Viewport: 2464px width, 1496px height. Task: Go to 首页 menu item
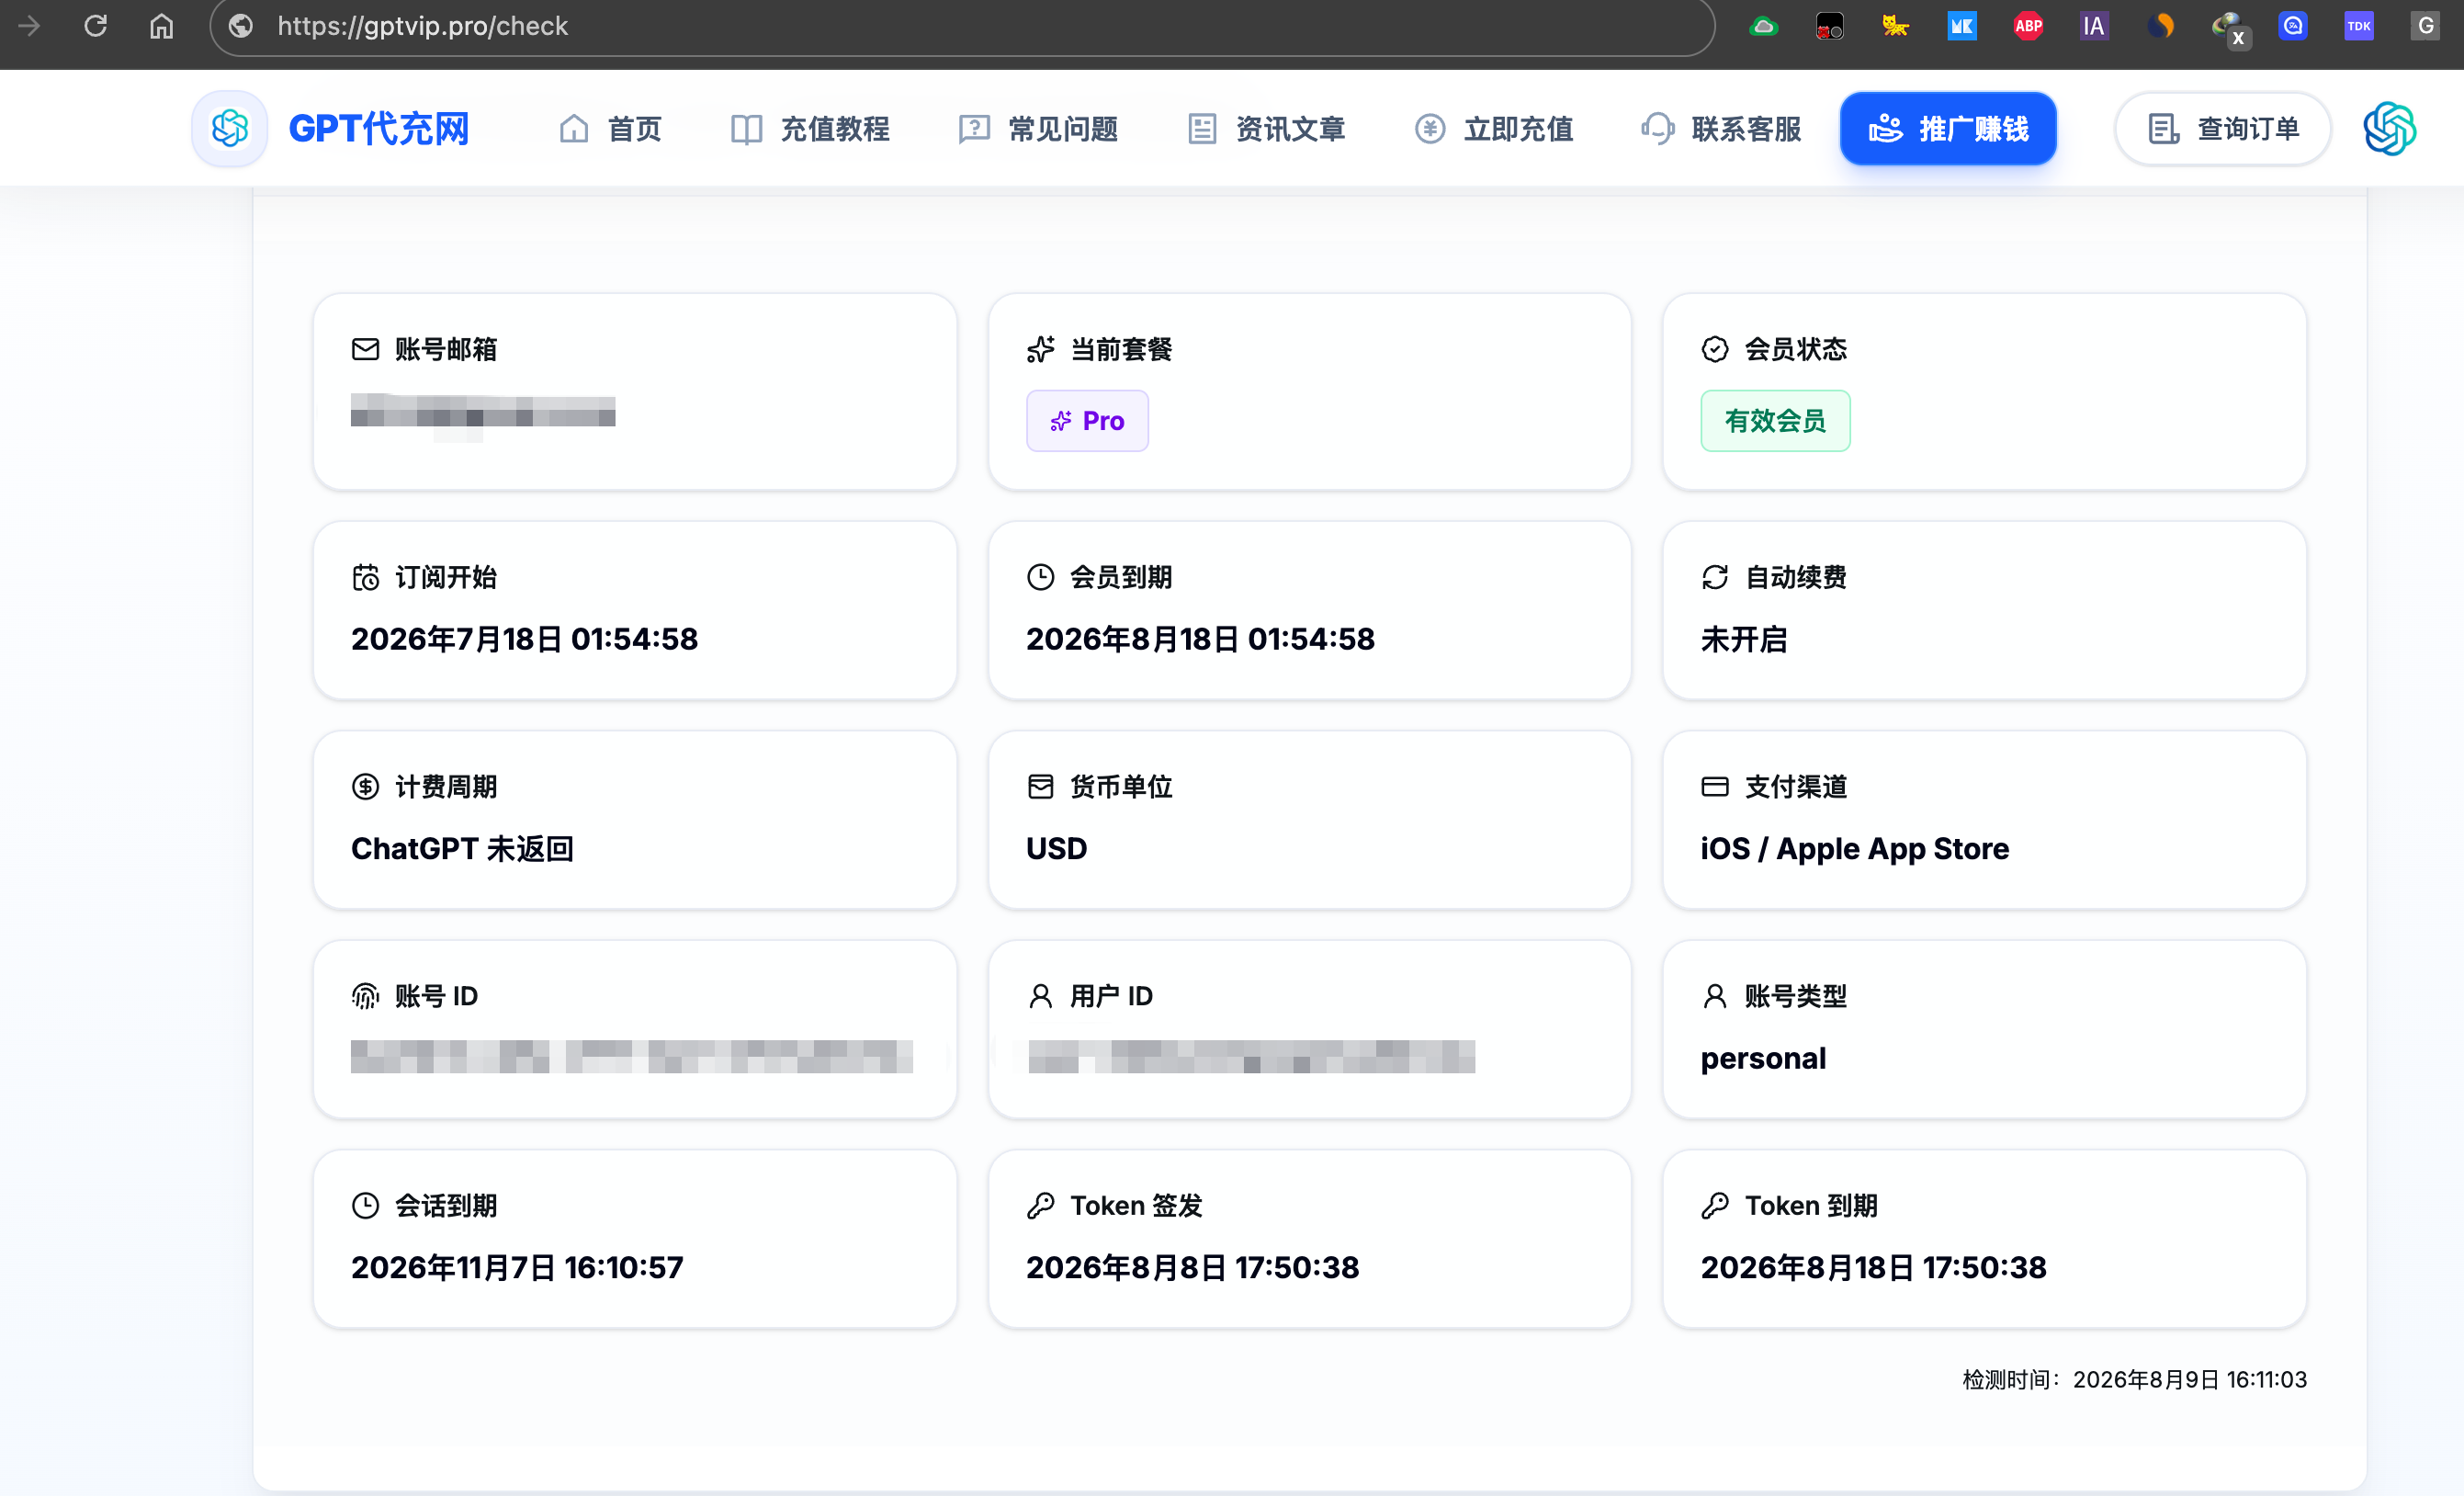609,128
